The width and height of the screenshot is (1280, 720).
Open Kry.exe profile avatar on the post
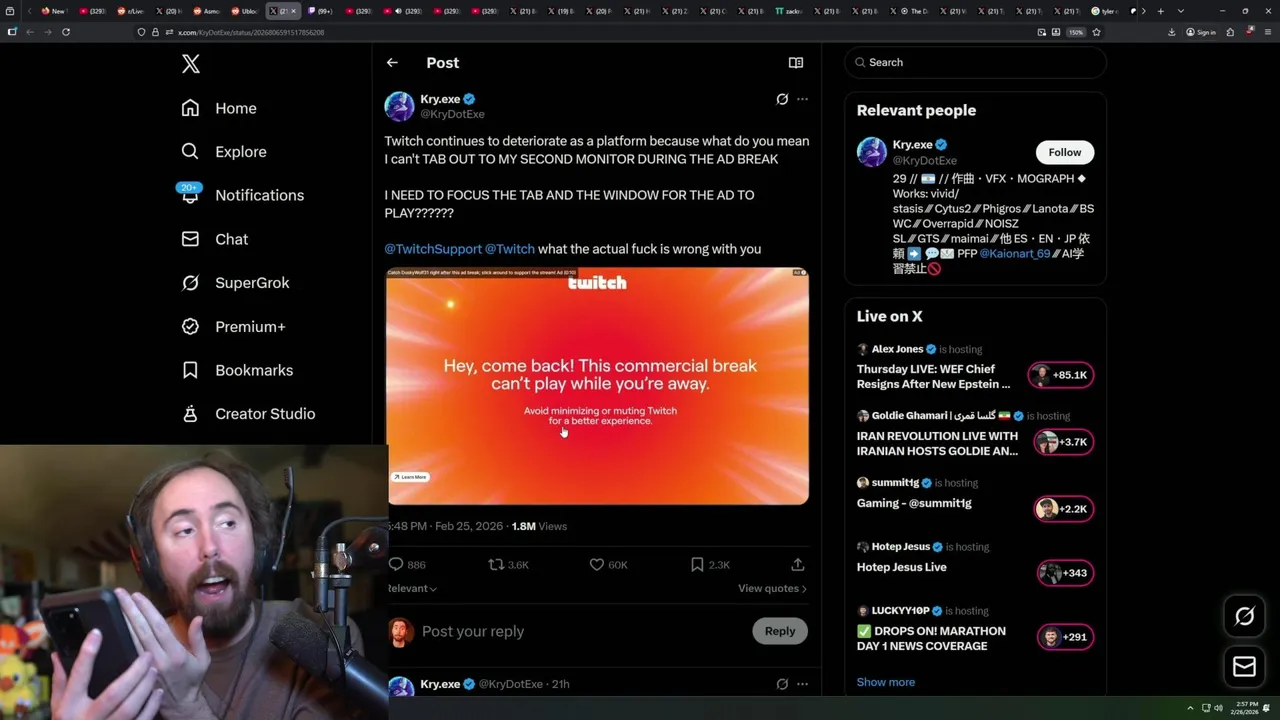click(399, 106)
